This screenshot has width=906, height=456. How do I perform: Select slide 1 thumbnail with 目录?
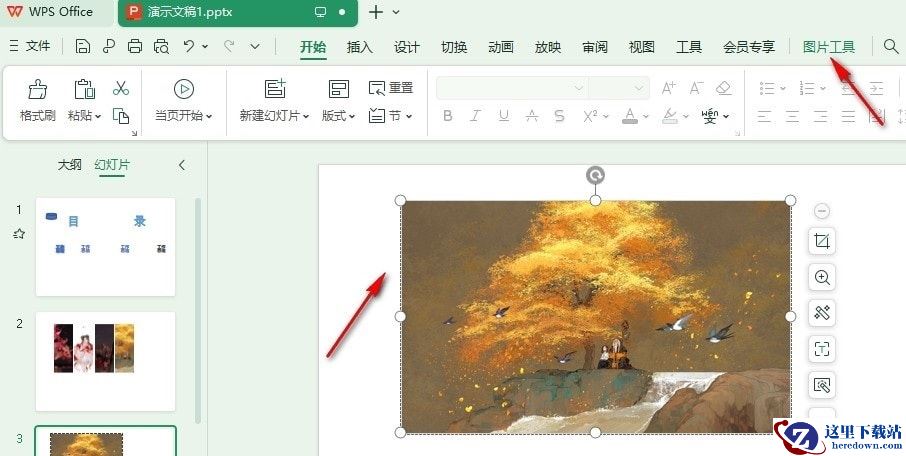(x=105, y=247)
